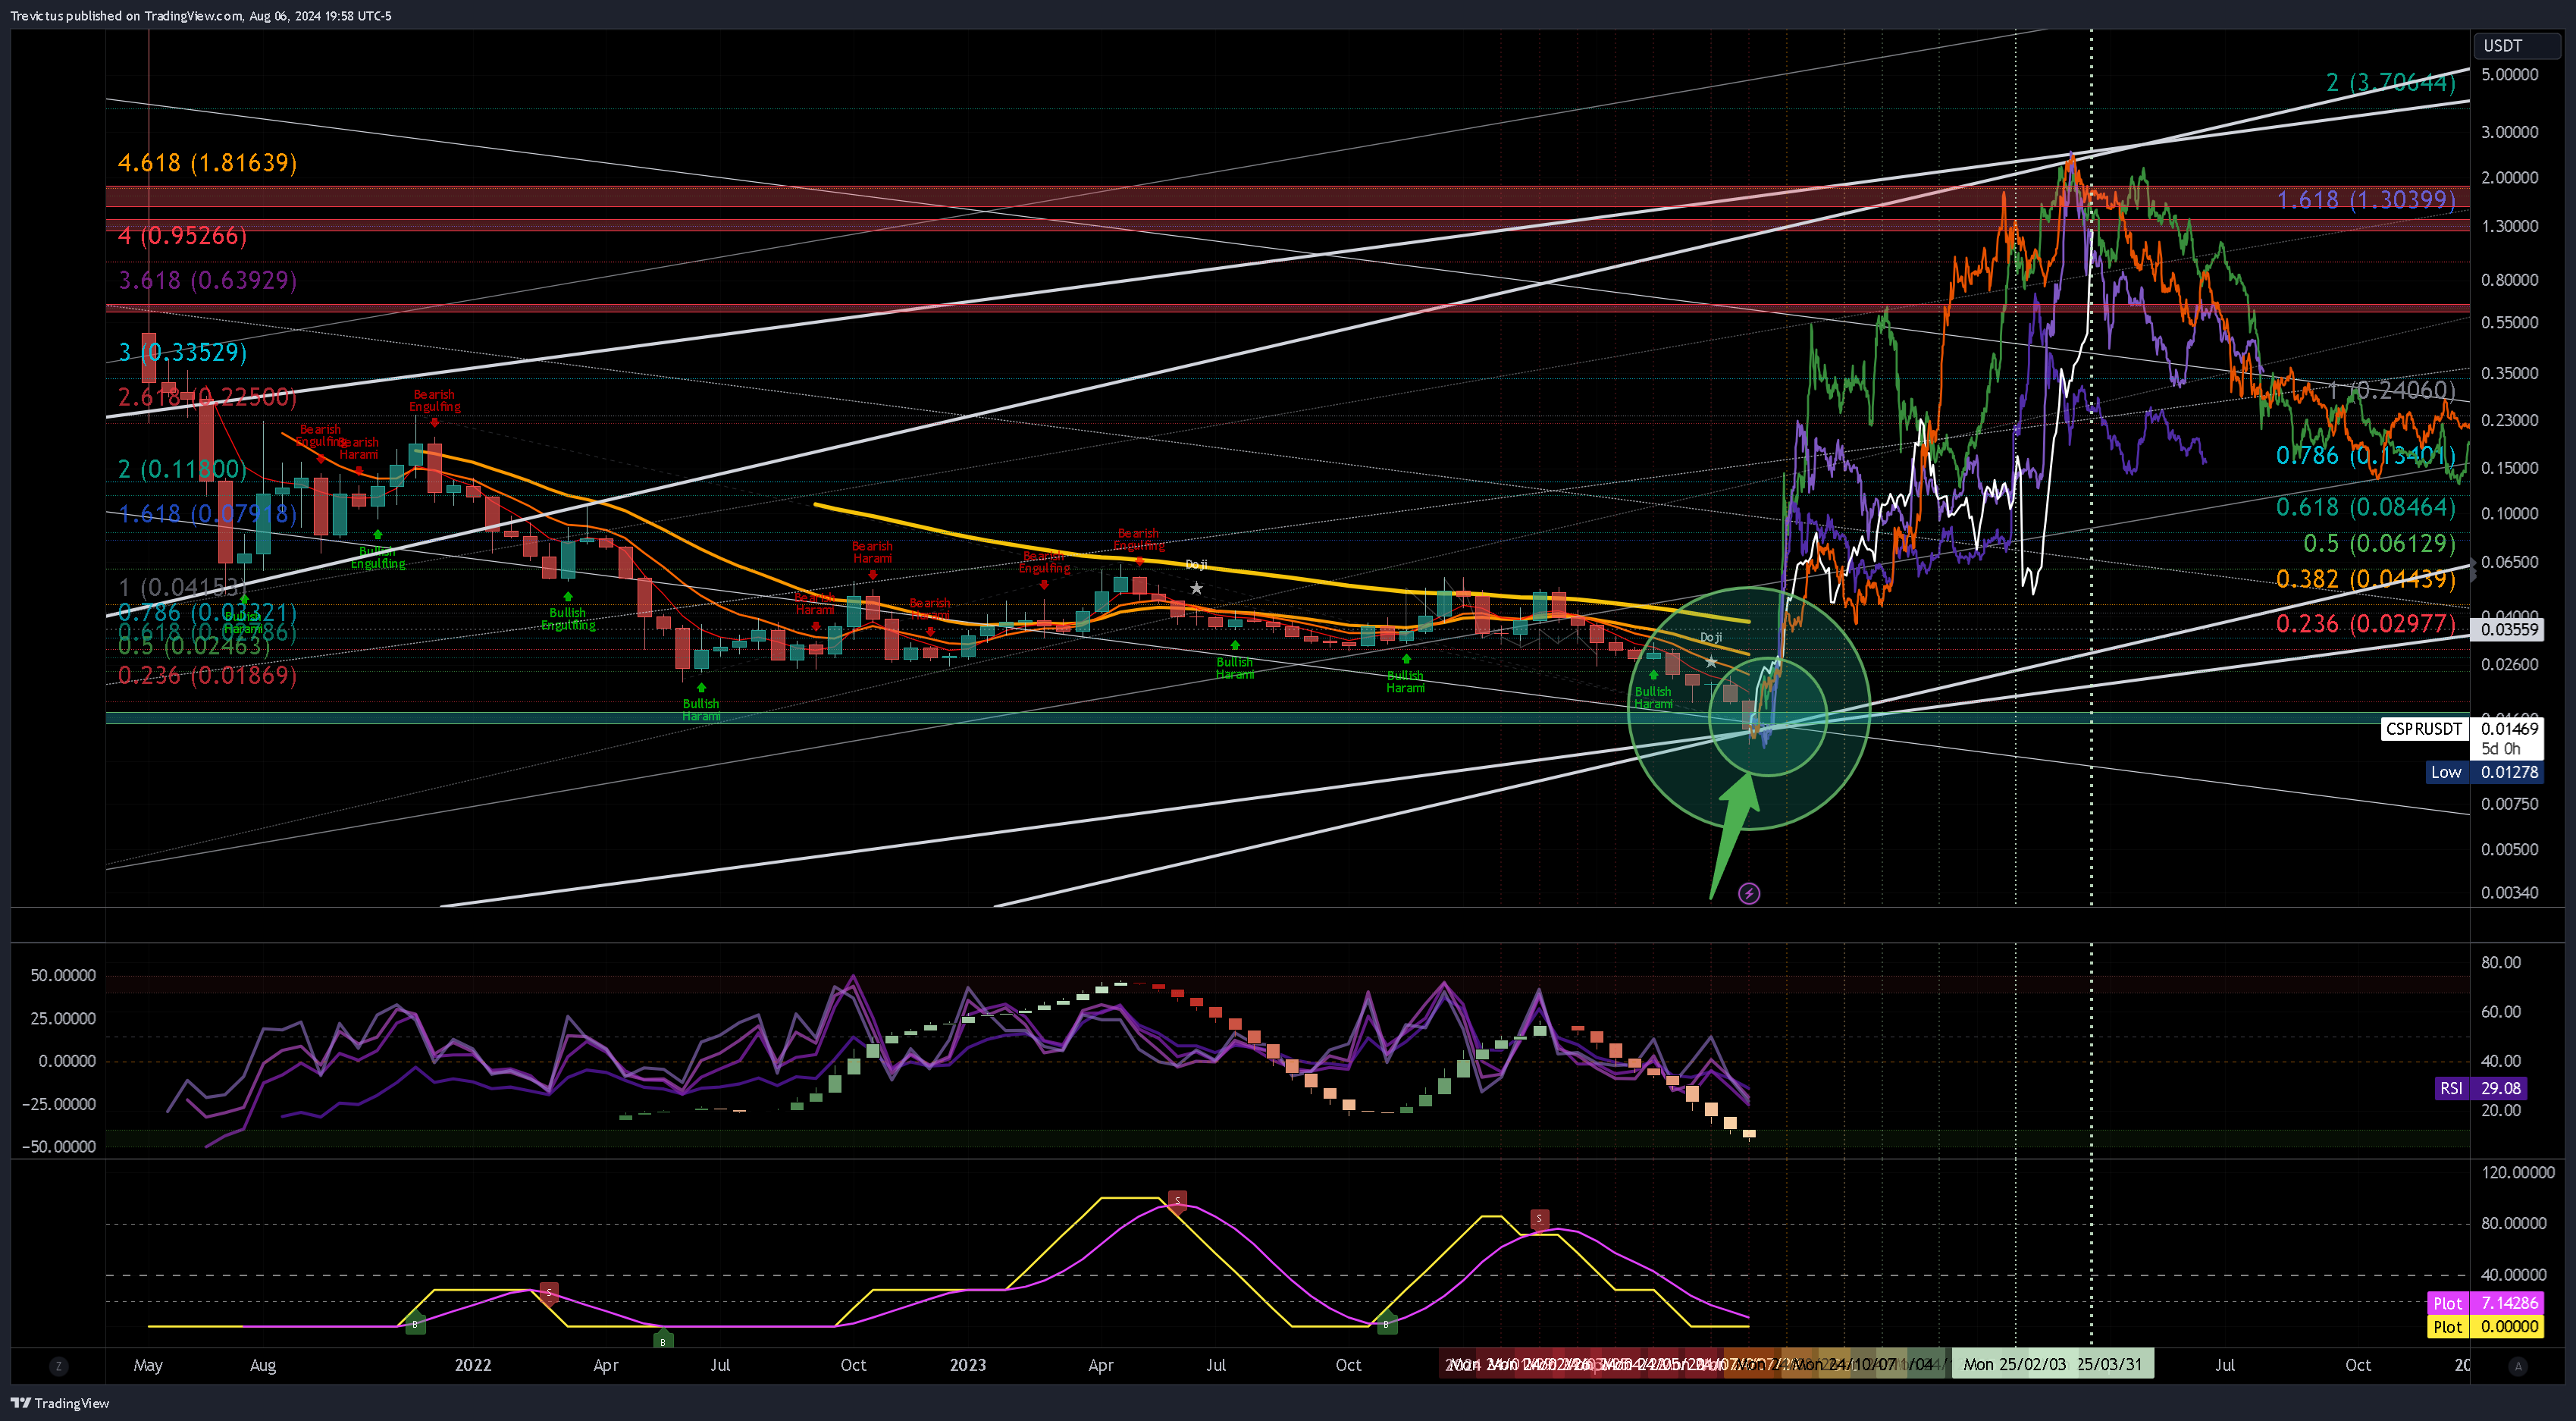
Task: Click the Low 0.01278 price label
Action: (x=2485, y=772)
